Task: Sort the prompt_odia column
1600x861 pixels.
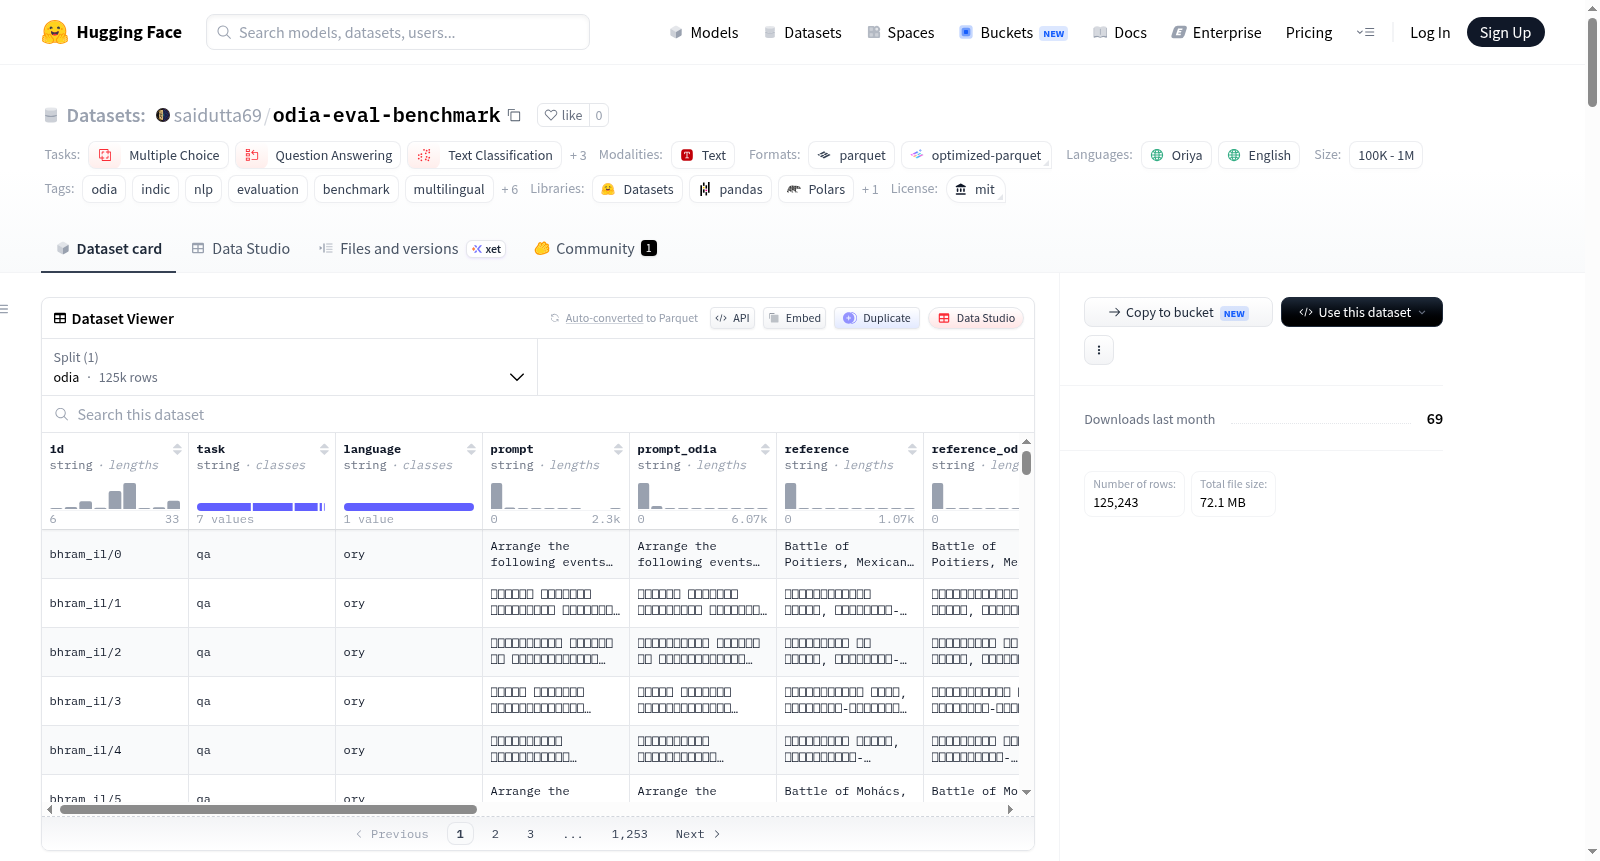Action: pos(765,449)
